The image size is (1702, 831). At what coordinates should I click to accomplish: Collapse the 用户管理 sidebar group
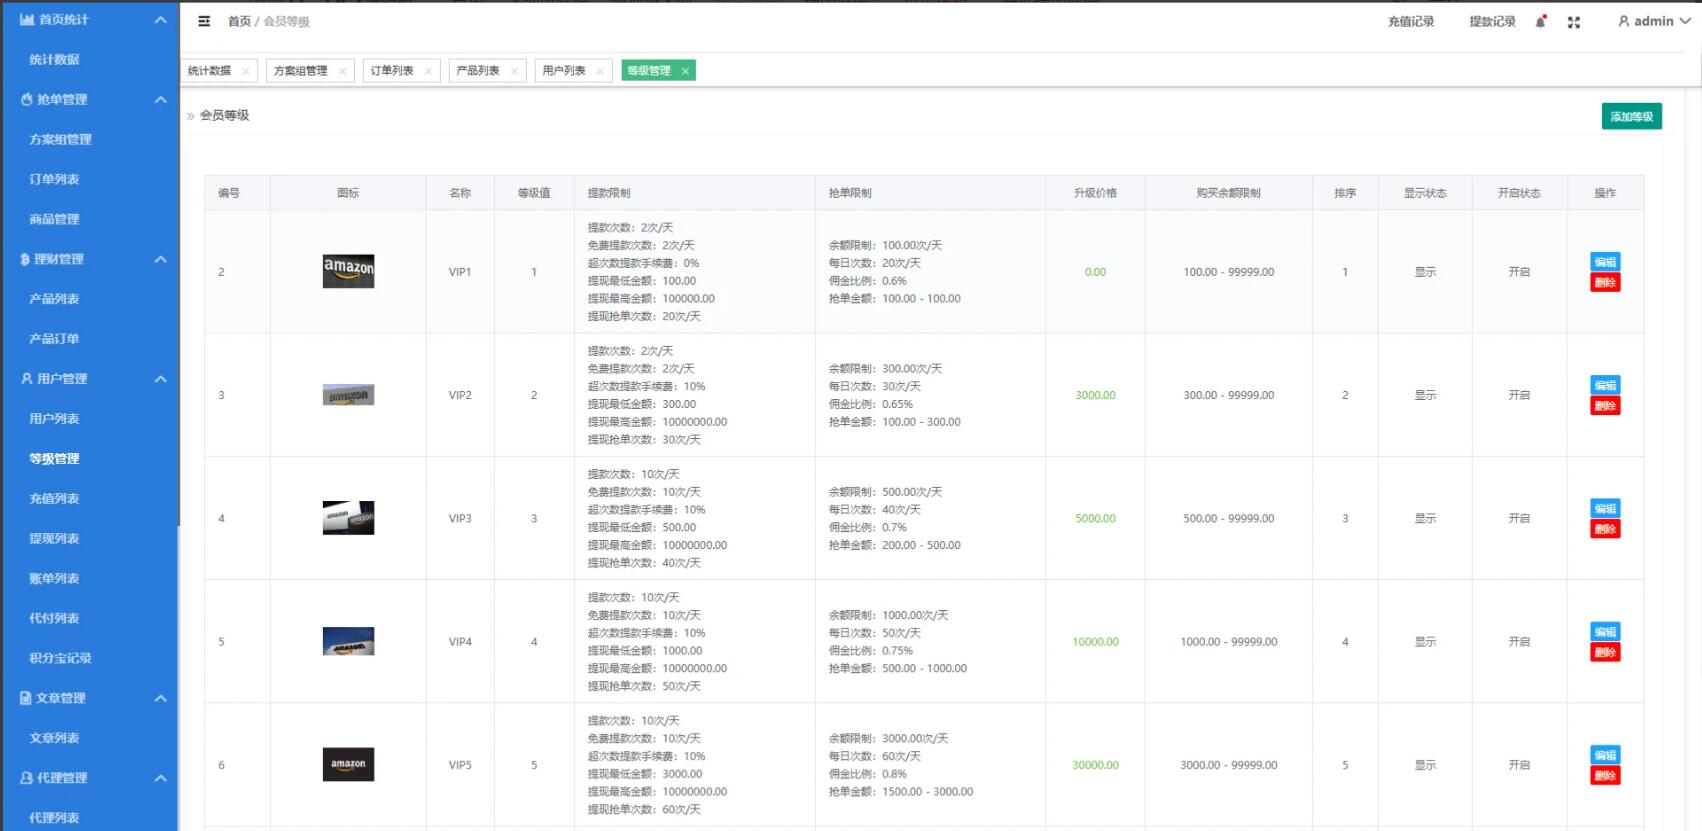tap(160, 379)
